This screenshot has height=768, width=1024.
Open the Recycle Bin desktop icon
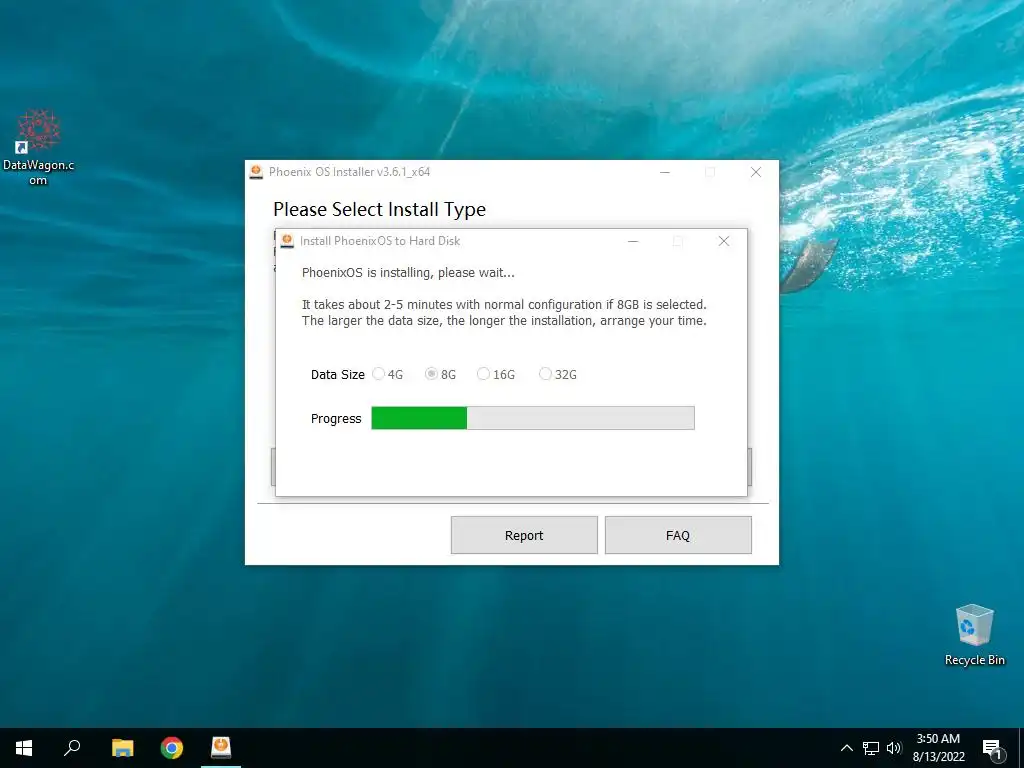coord(974,635)
